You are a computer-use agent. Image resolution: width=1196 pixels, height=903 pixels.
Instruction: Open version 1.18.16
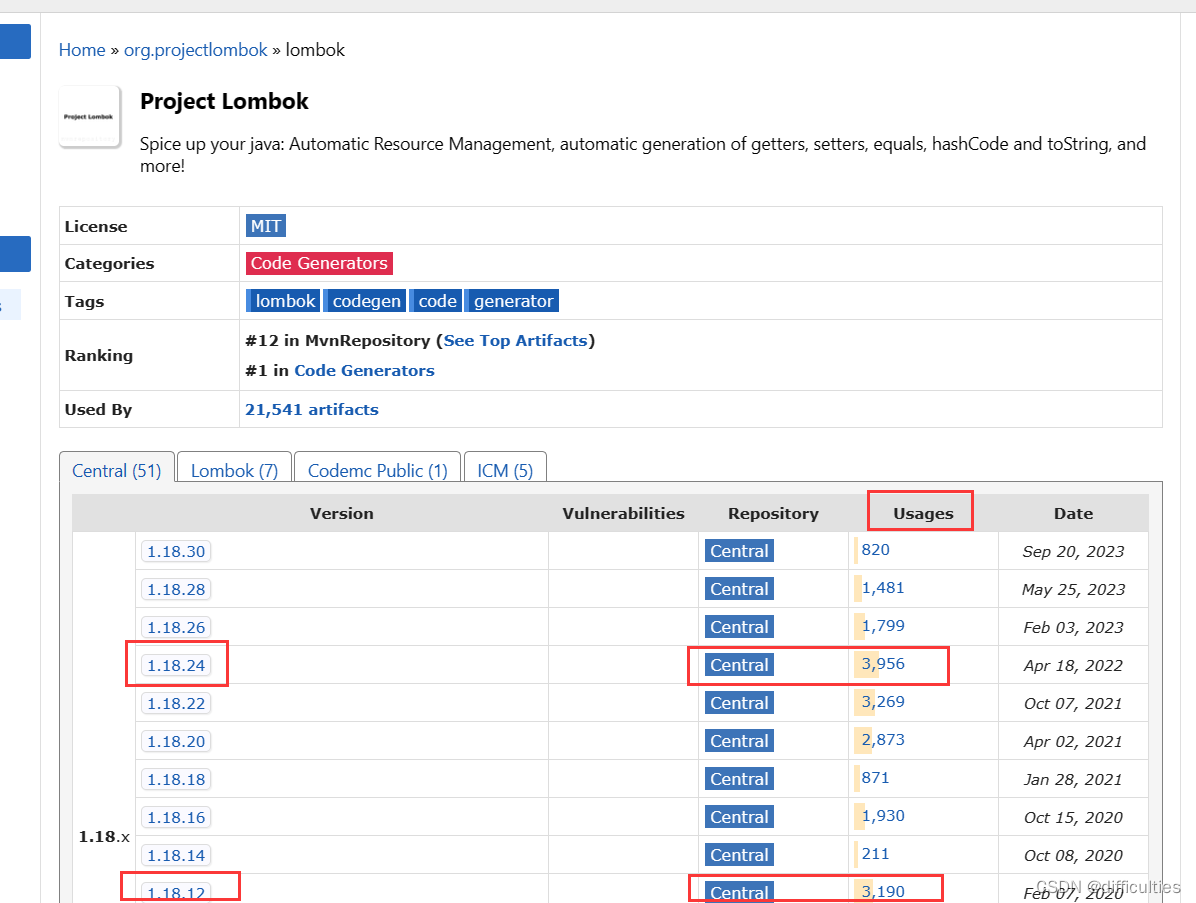click(x=176, y=818)
